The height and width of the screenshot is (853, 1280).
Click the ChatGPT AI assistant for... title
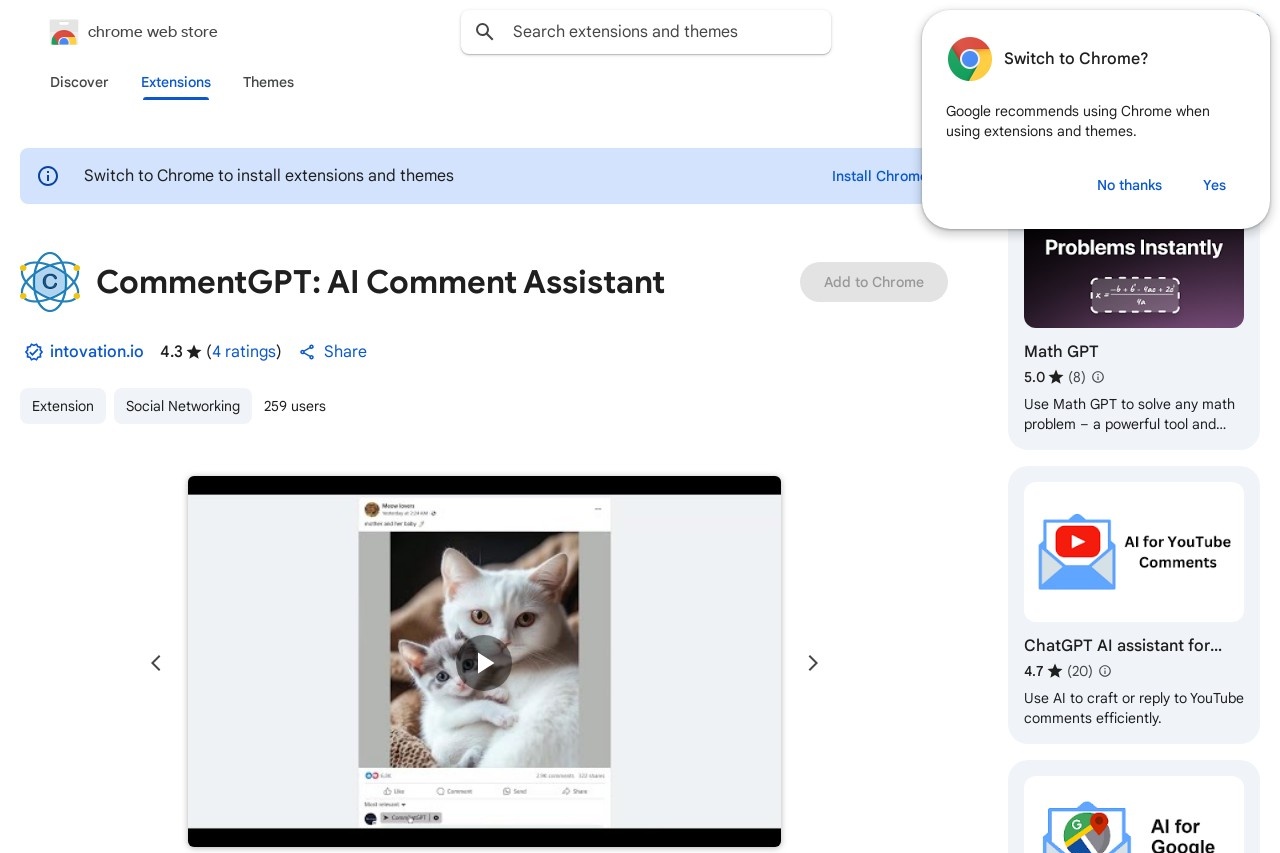click(1123, 645)
